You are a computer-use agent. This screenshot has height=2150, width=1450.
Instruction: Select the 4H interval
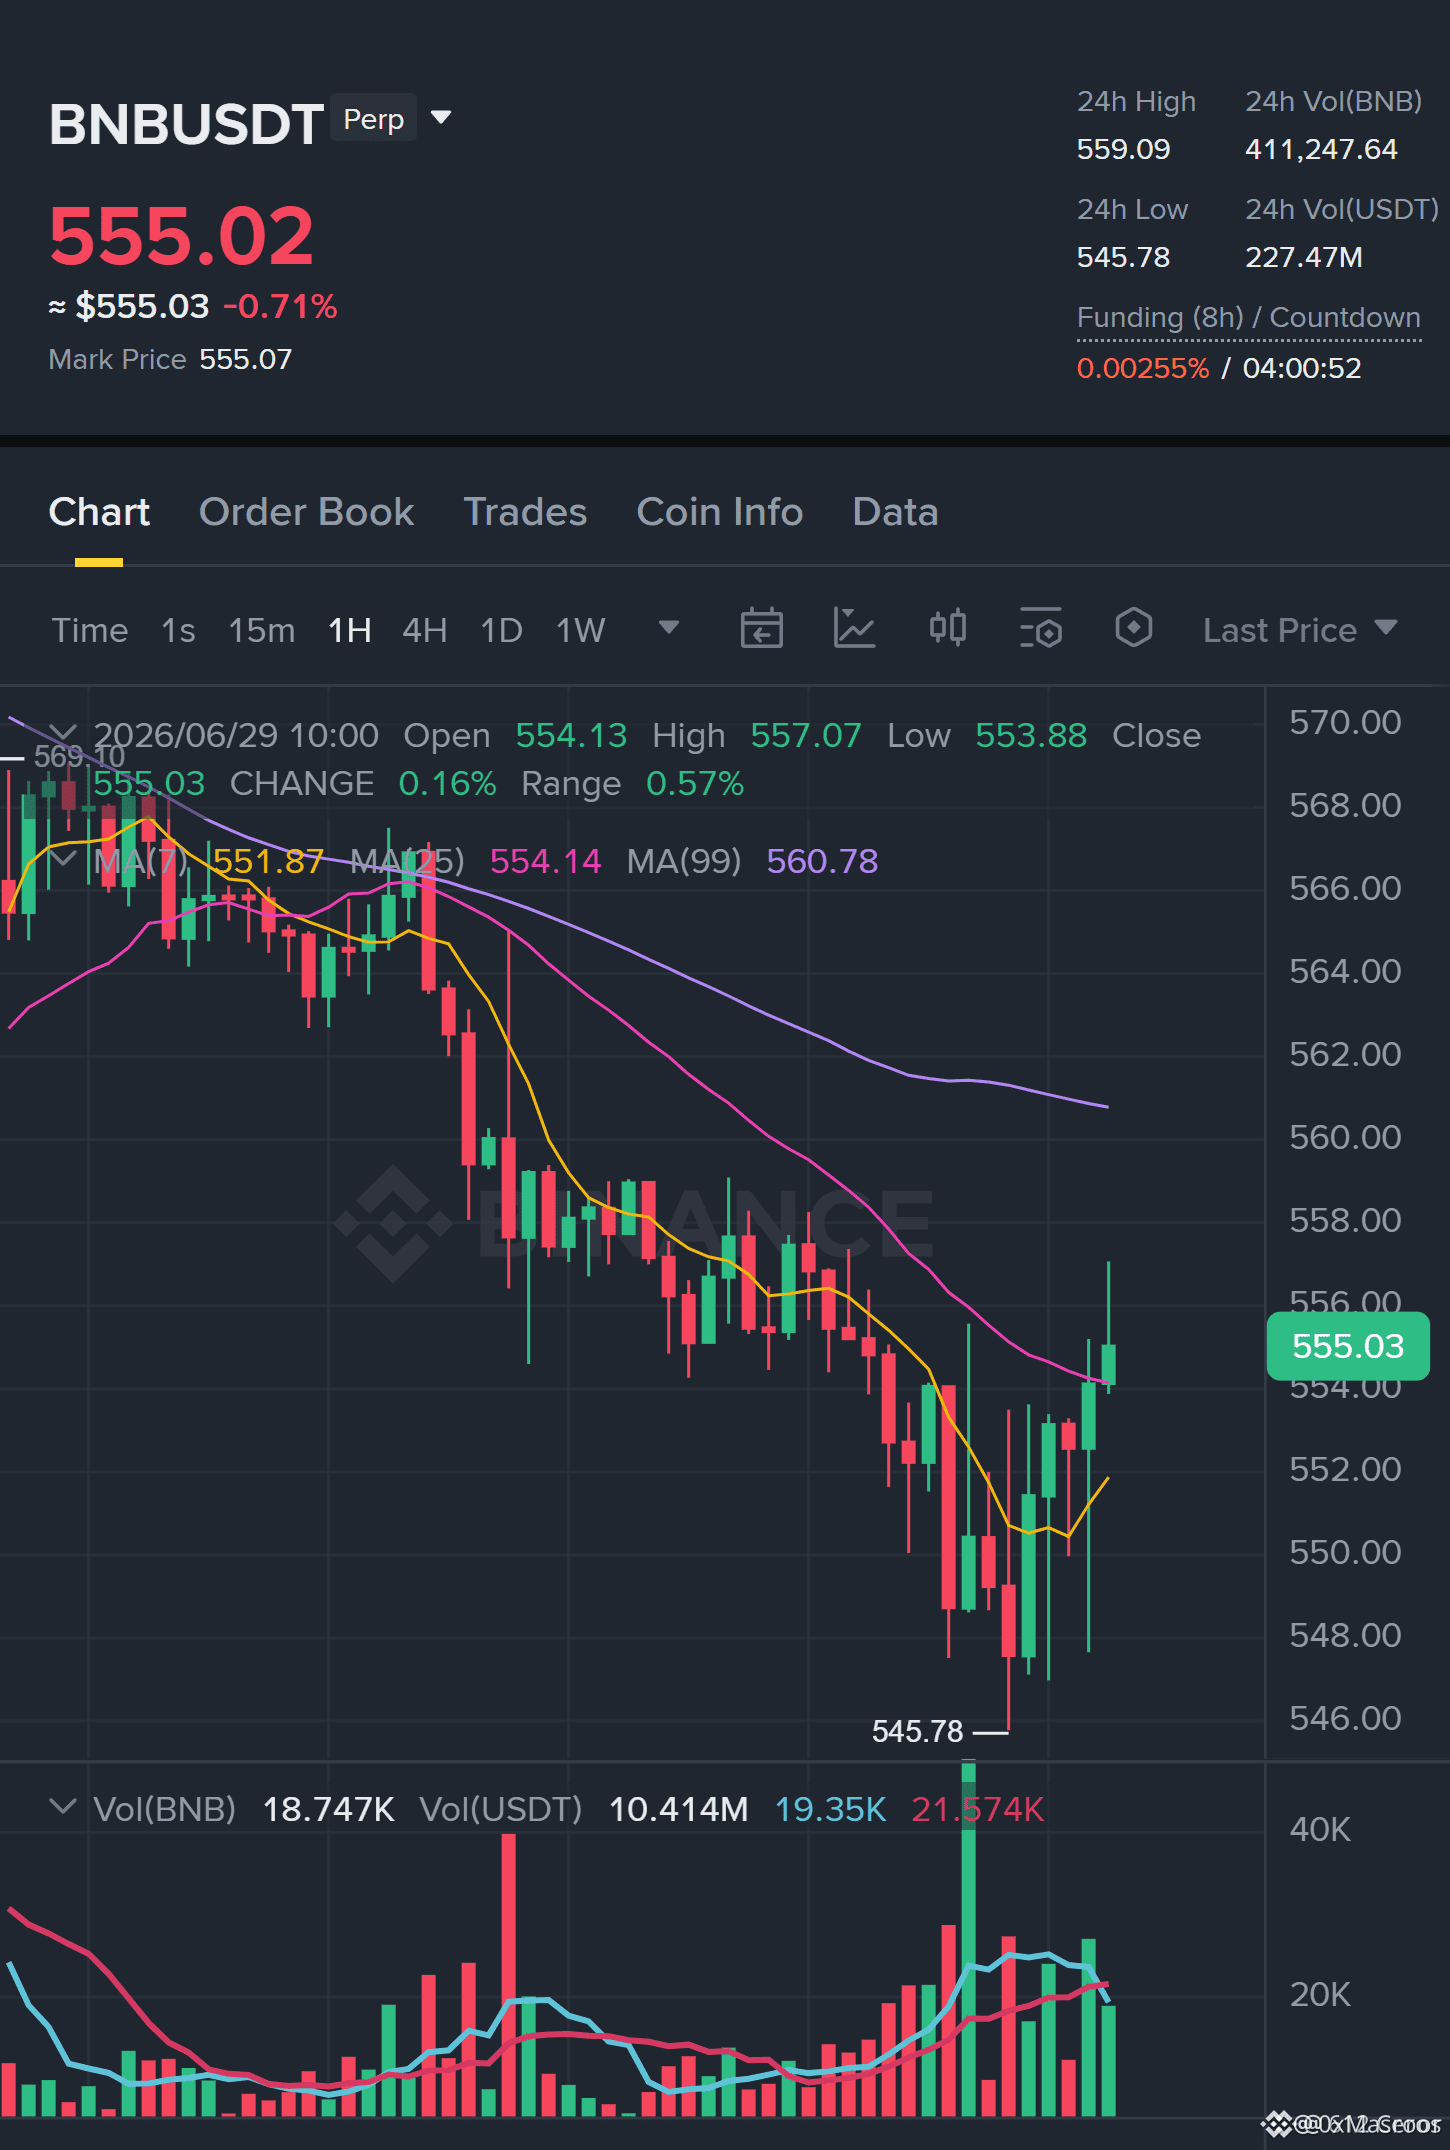tap(424, 630)
